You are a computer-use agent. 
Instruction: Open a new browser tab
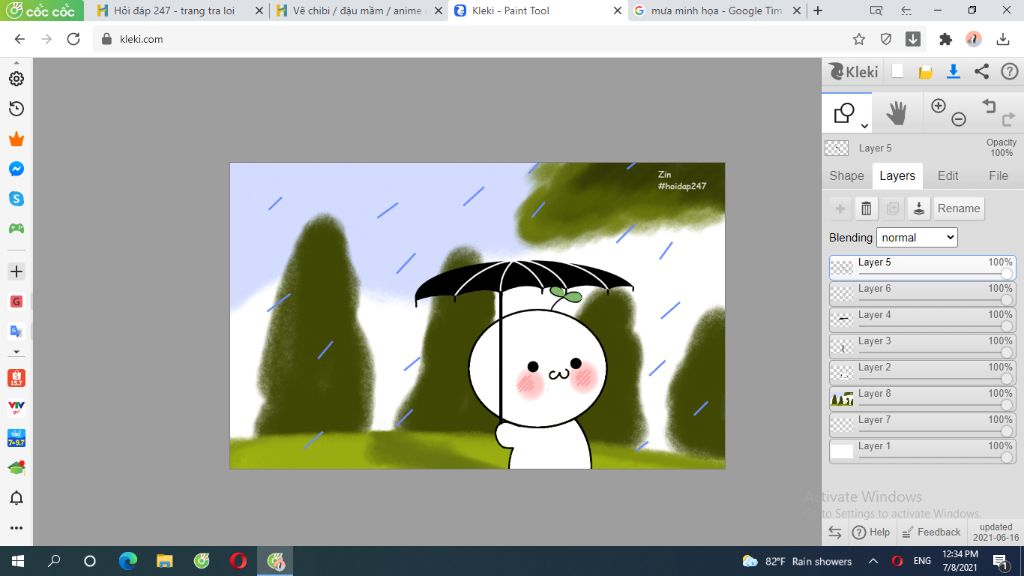tap(818, 10)
